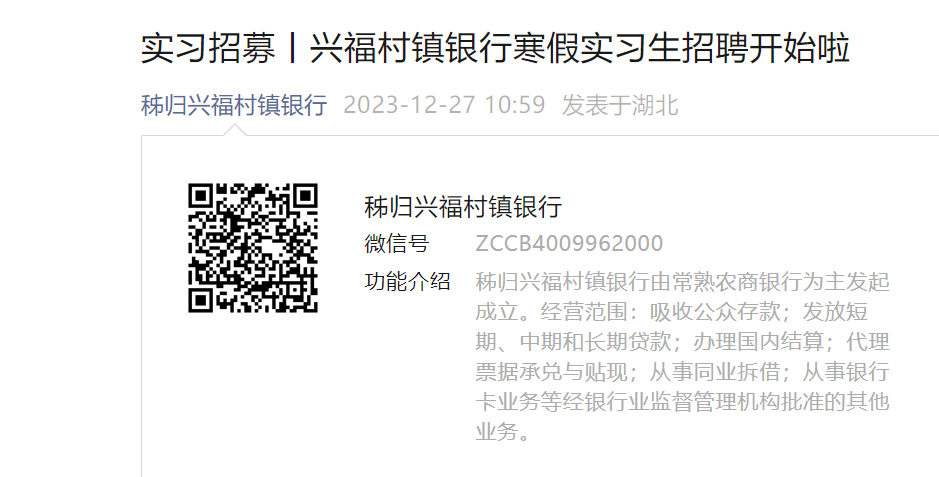Click the final 业务。 description line
939x477 pixels.
[x=503, y=432]
